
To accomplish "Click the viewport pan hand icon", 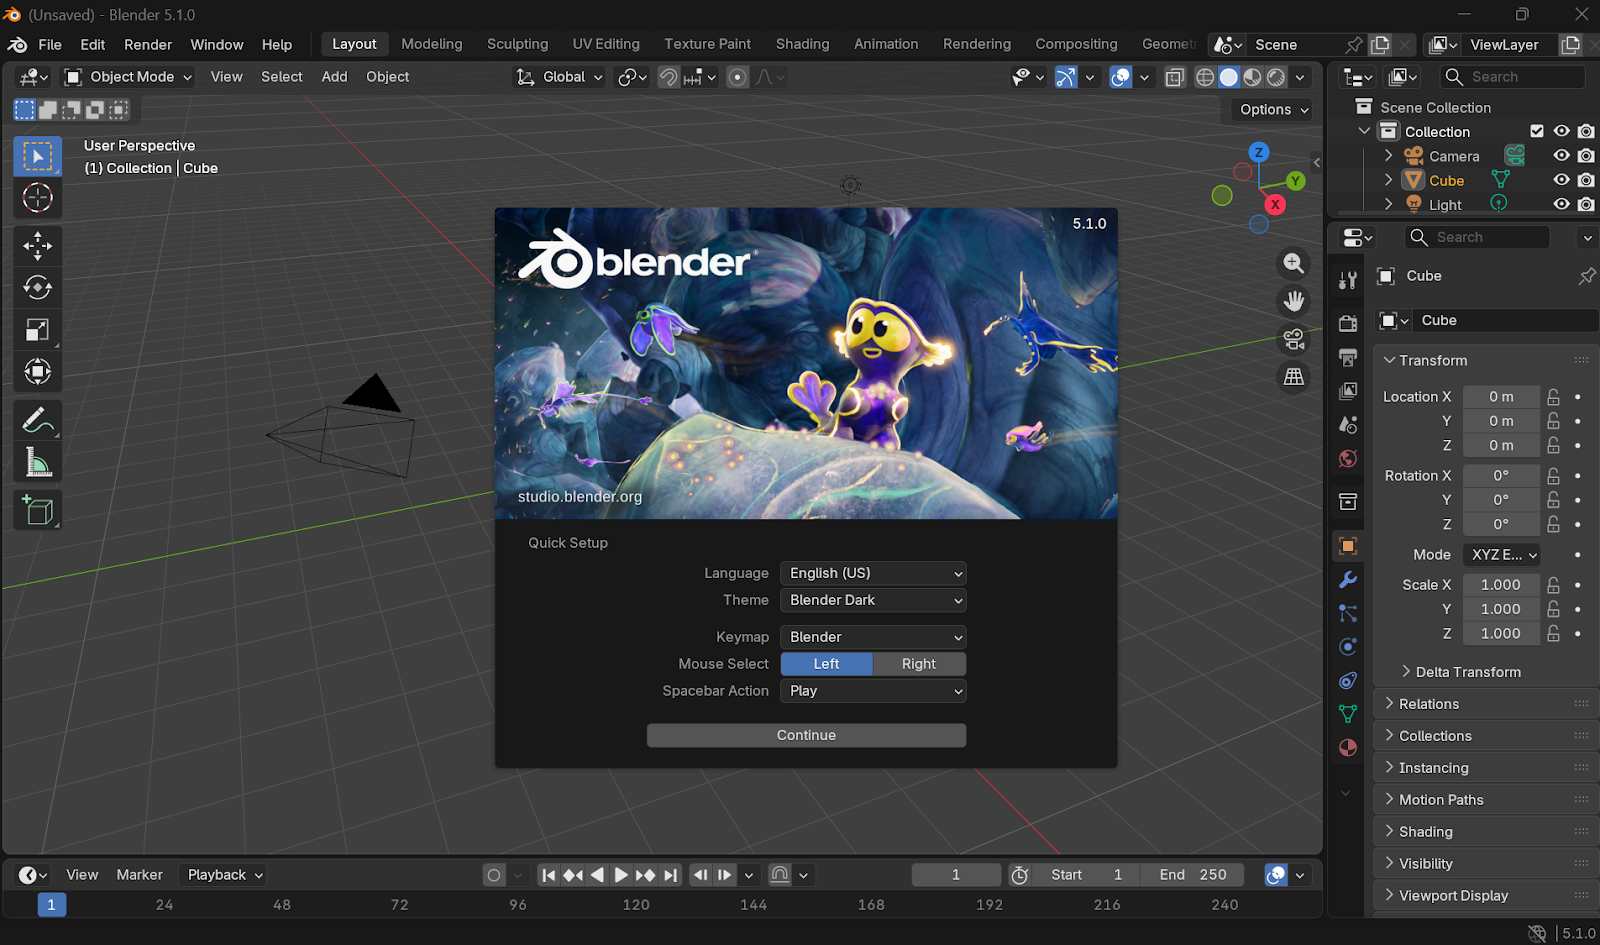I will point(1294,301).
